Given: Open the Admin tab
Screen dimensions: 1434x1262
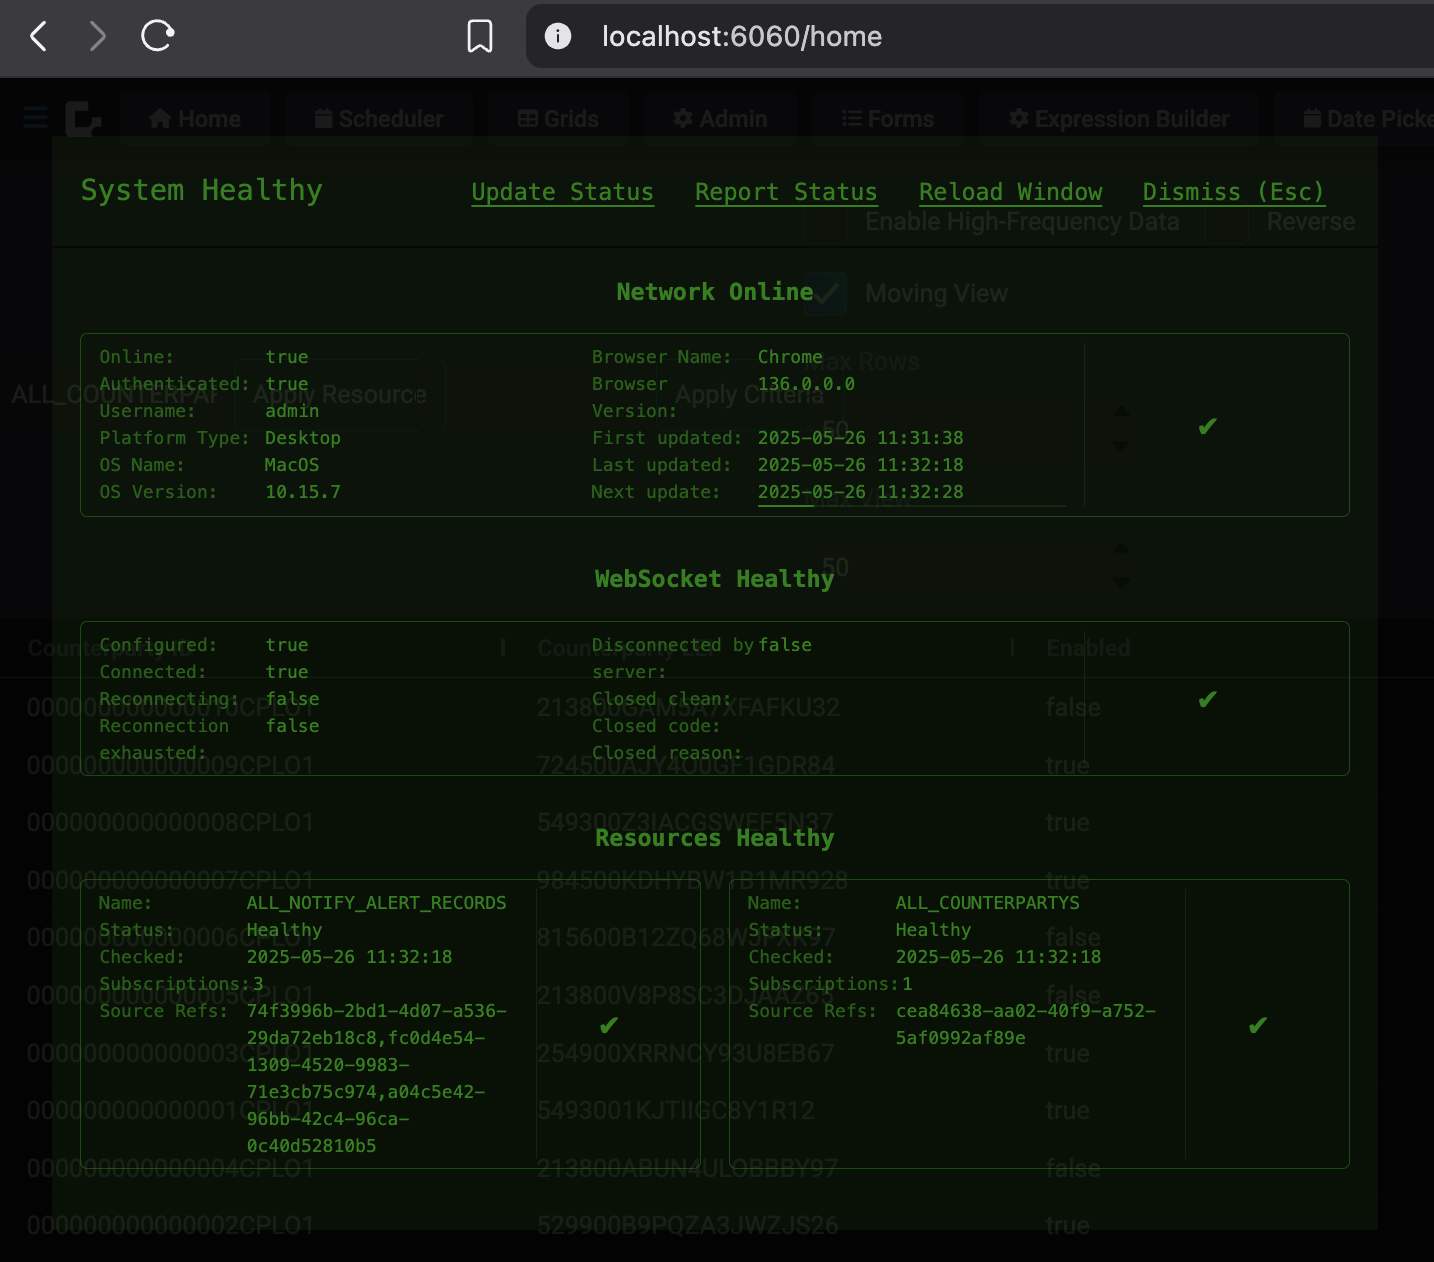Looking at the screenshot, I should (720, 119).
